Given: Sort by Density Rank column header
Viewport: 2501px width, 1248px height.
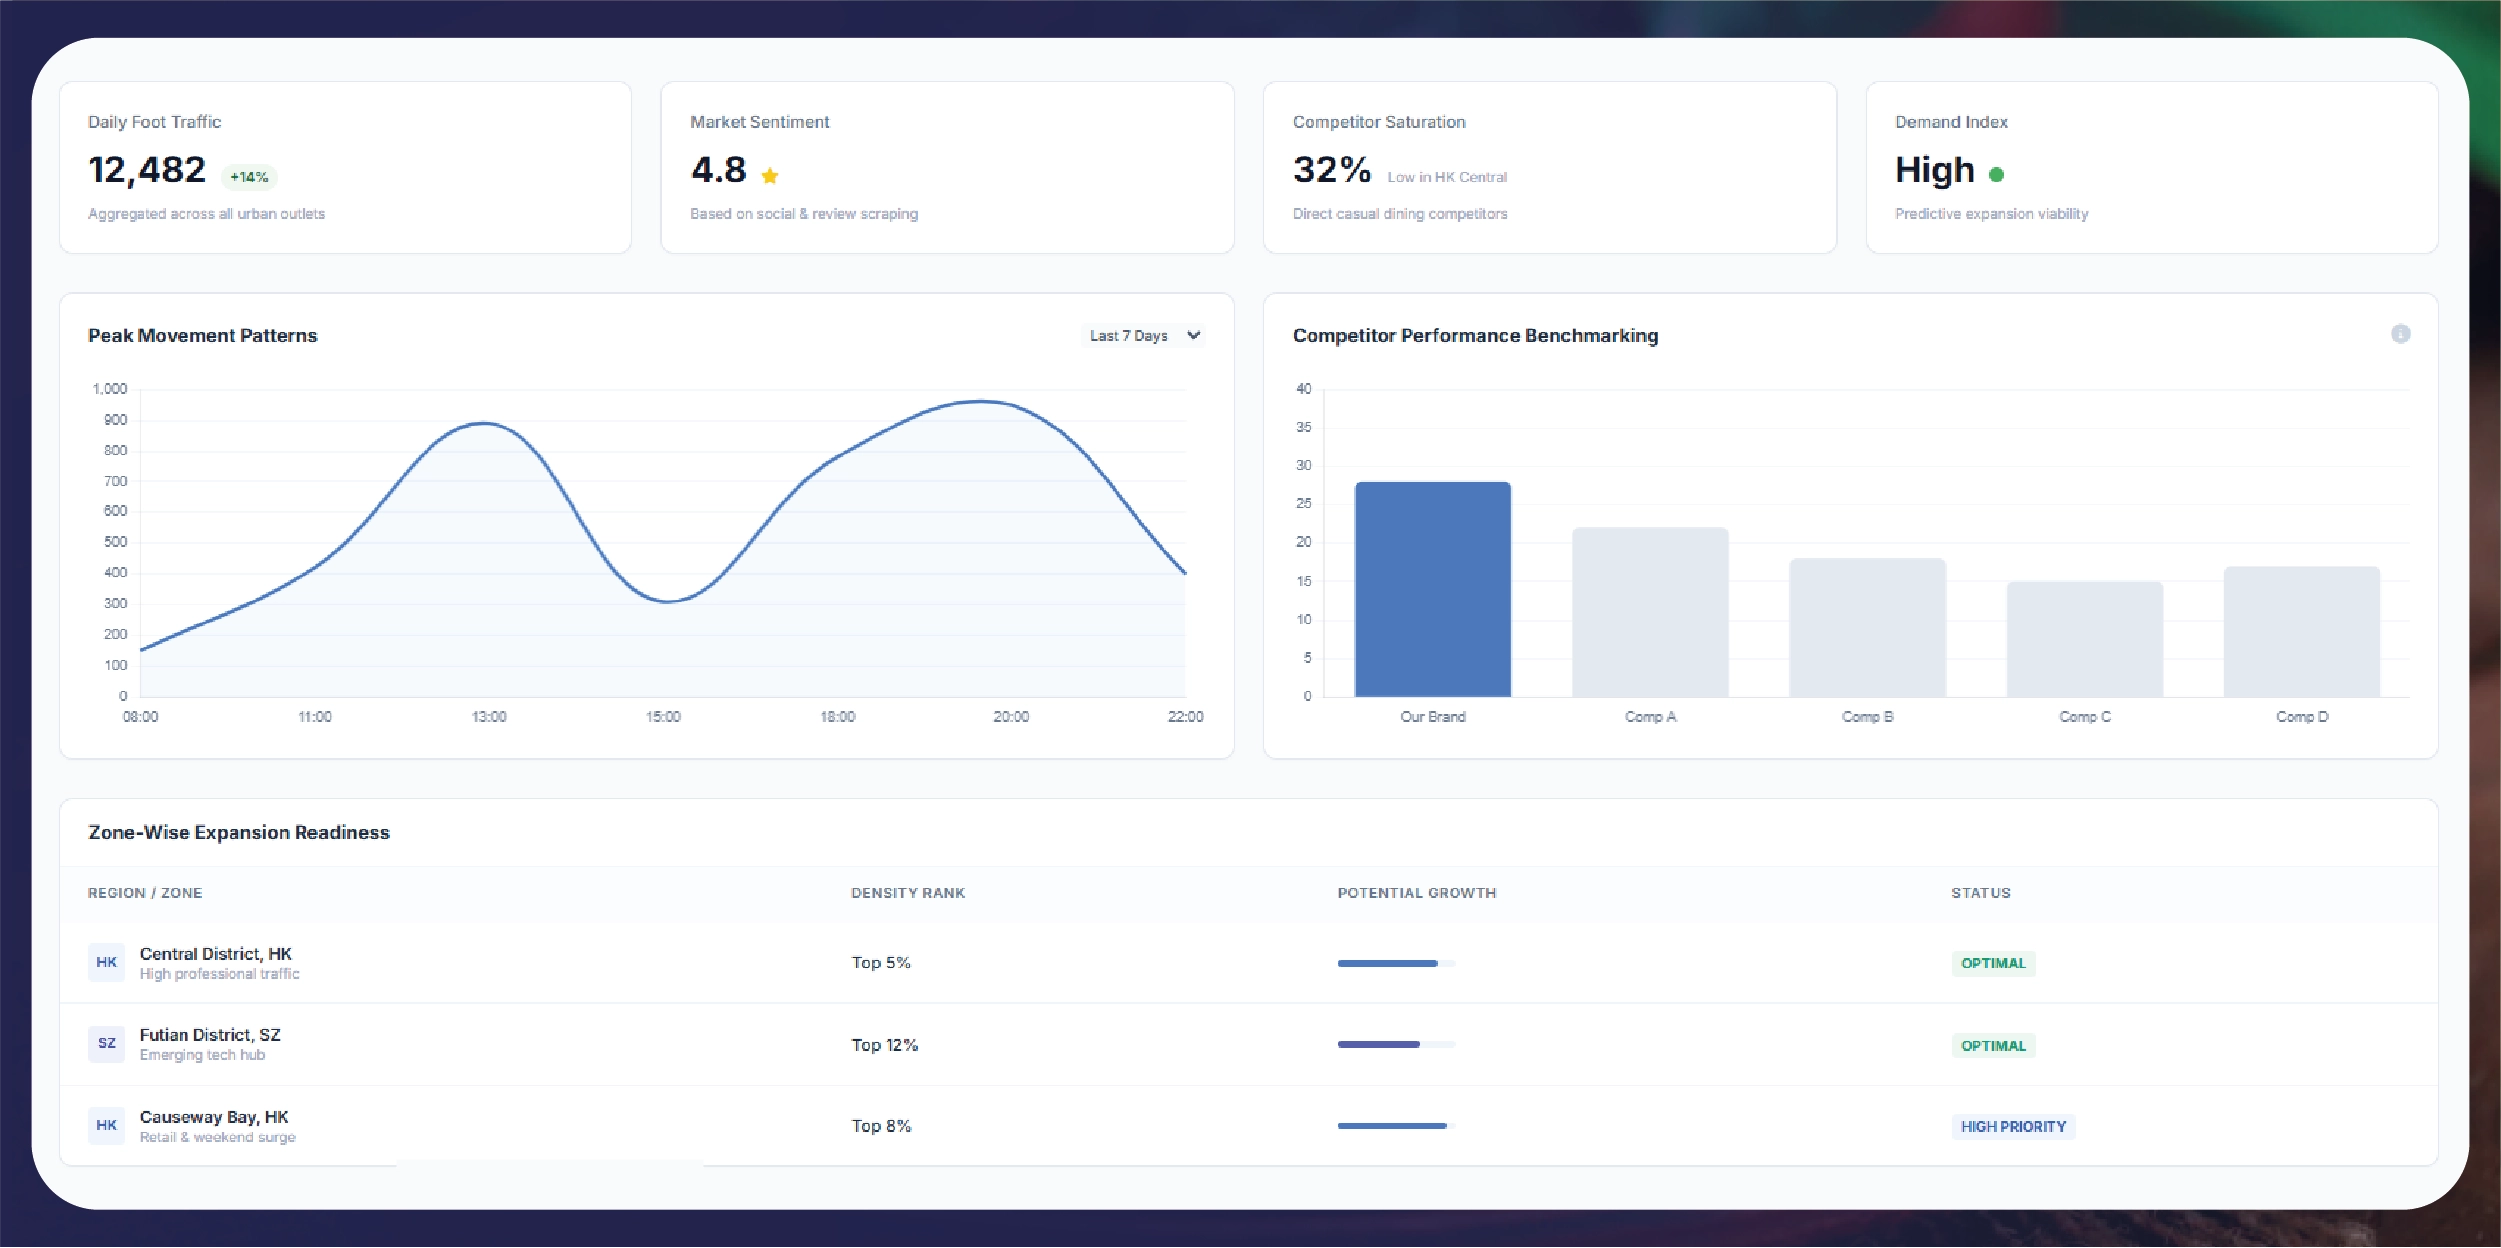Looking at the screenshot, I should pos(907,893).
